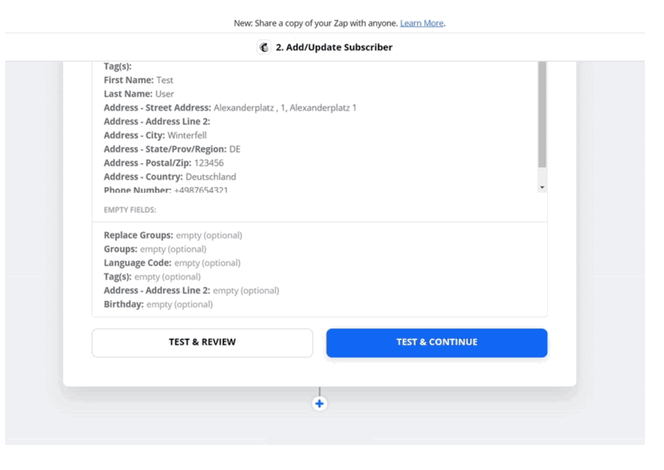664x470 pixels.
Task: Click the Address - State/Prov/Region: DE row
Action: pyautogui.click(x=172, y=149)
